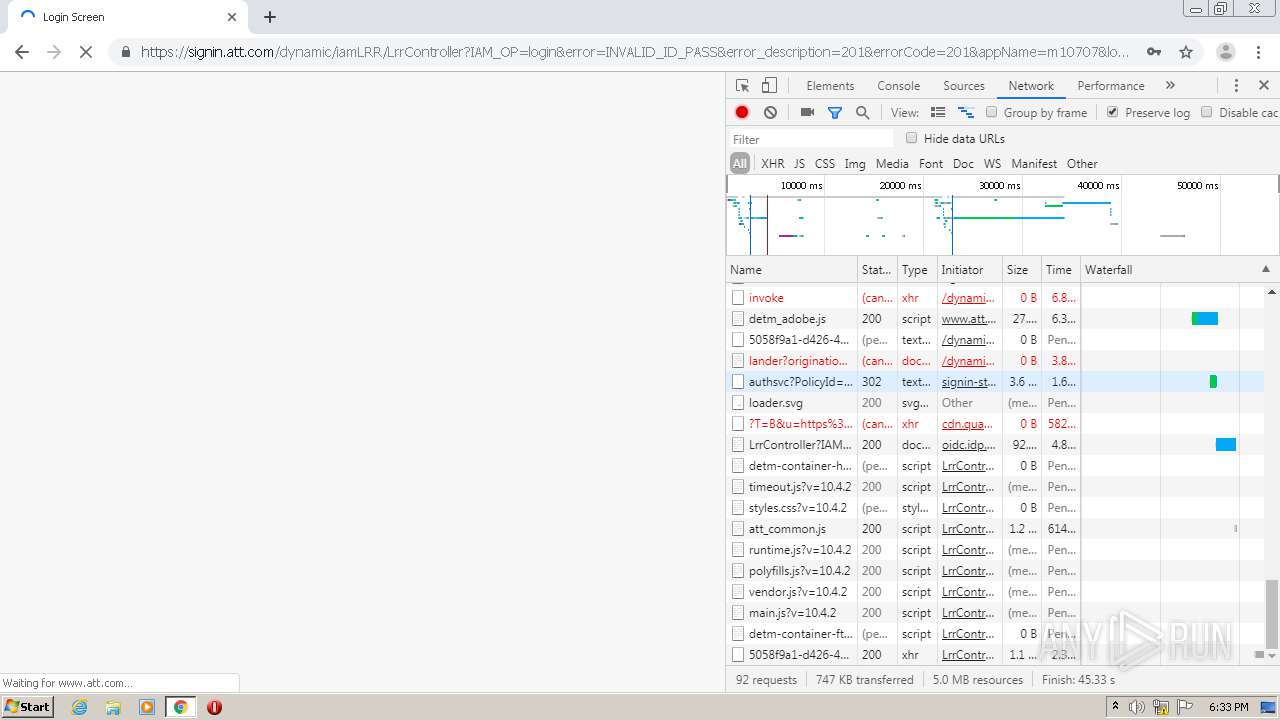Open the Sources tab

pyautogui.click(x=964, y=86)
